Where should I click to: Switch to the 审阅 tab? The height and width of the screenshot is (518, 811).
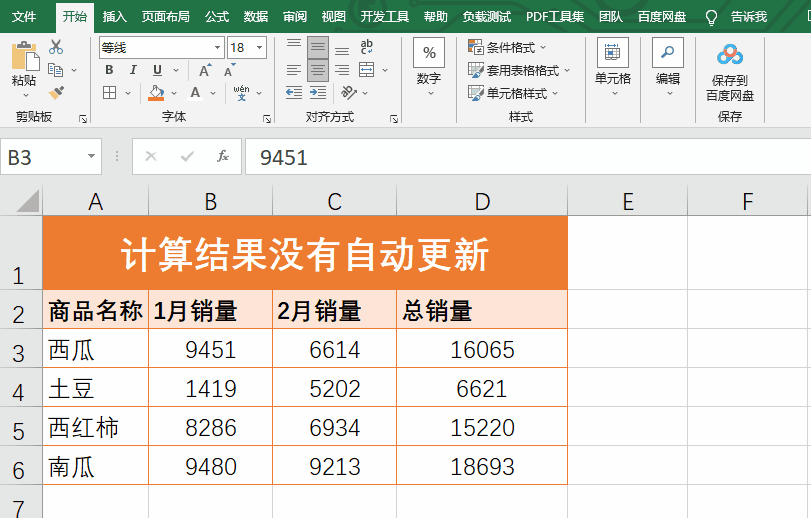click(295, 17)
